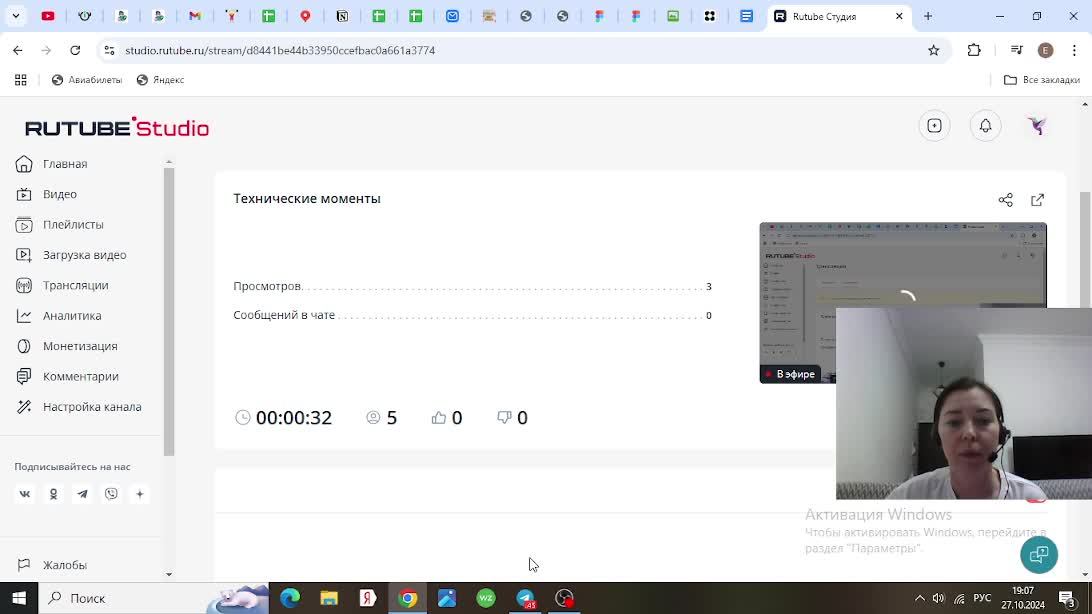The width and height of the screenshot is (1092, 614).
Task: Click the VK social icon
Action: tap(24, 494)
